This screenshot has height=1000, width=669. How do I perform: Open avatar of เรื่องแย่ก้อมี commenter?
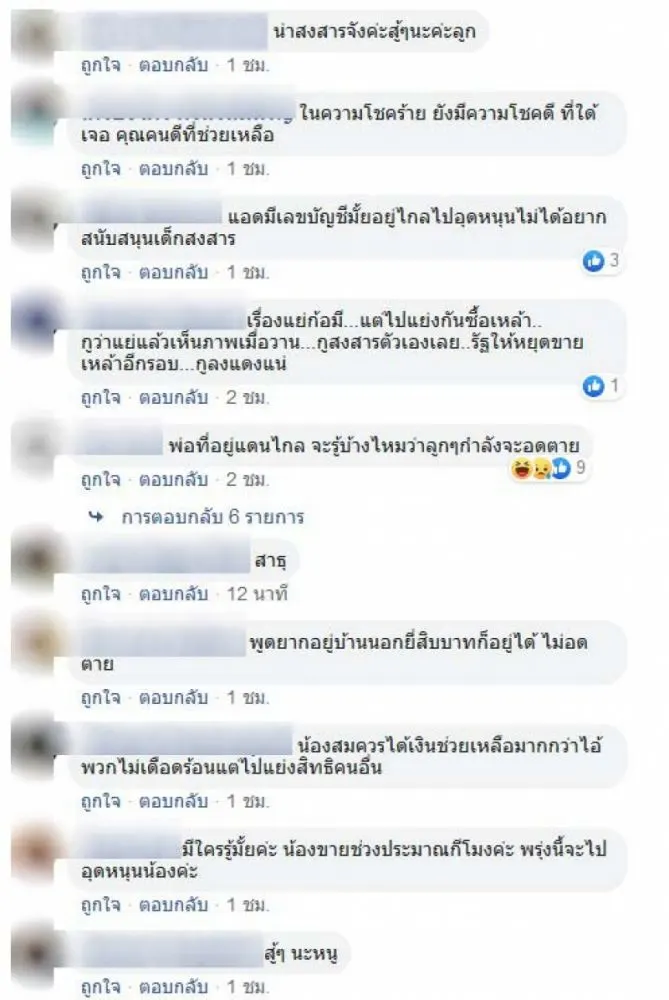(x=35, y=322)
